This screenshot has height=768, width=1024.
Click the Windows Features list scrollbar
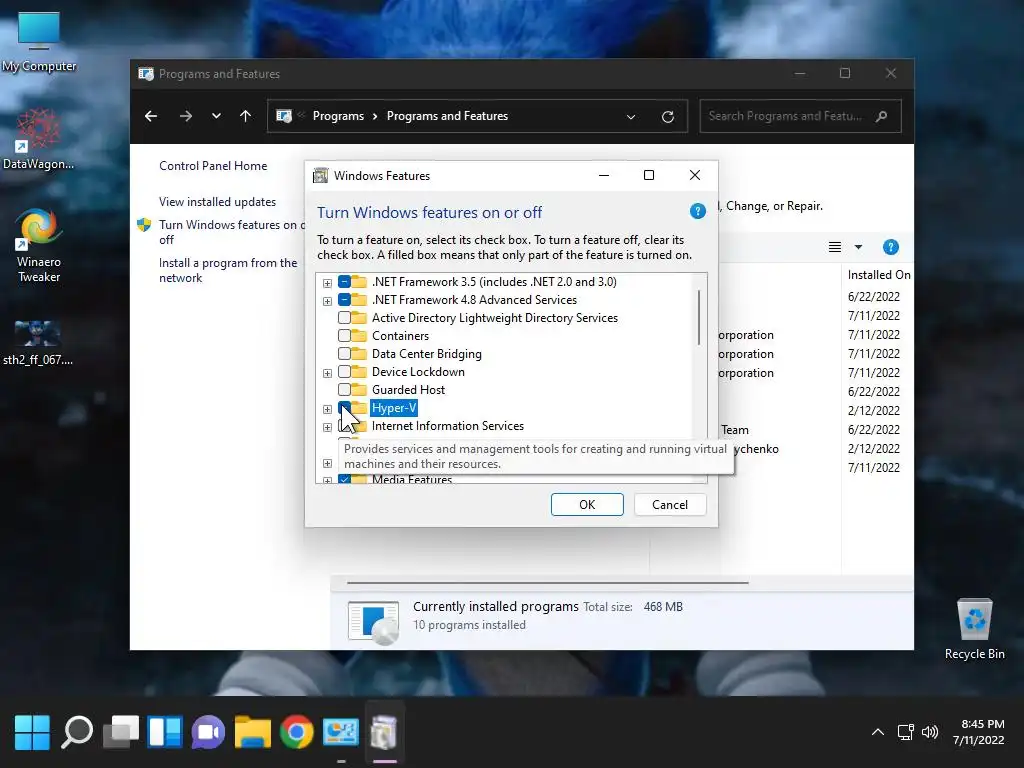[x=699, y=317]
